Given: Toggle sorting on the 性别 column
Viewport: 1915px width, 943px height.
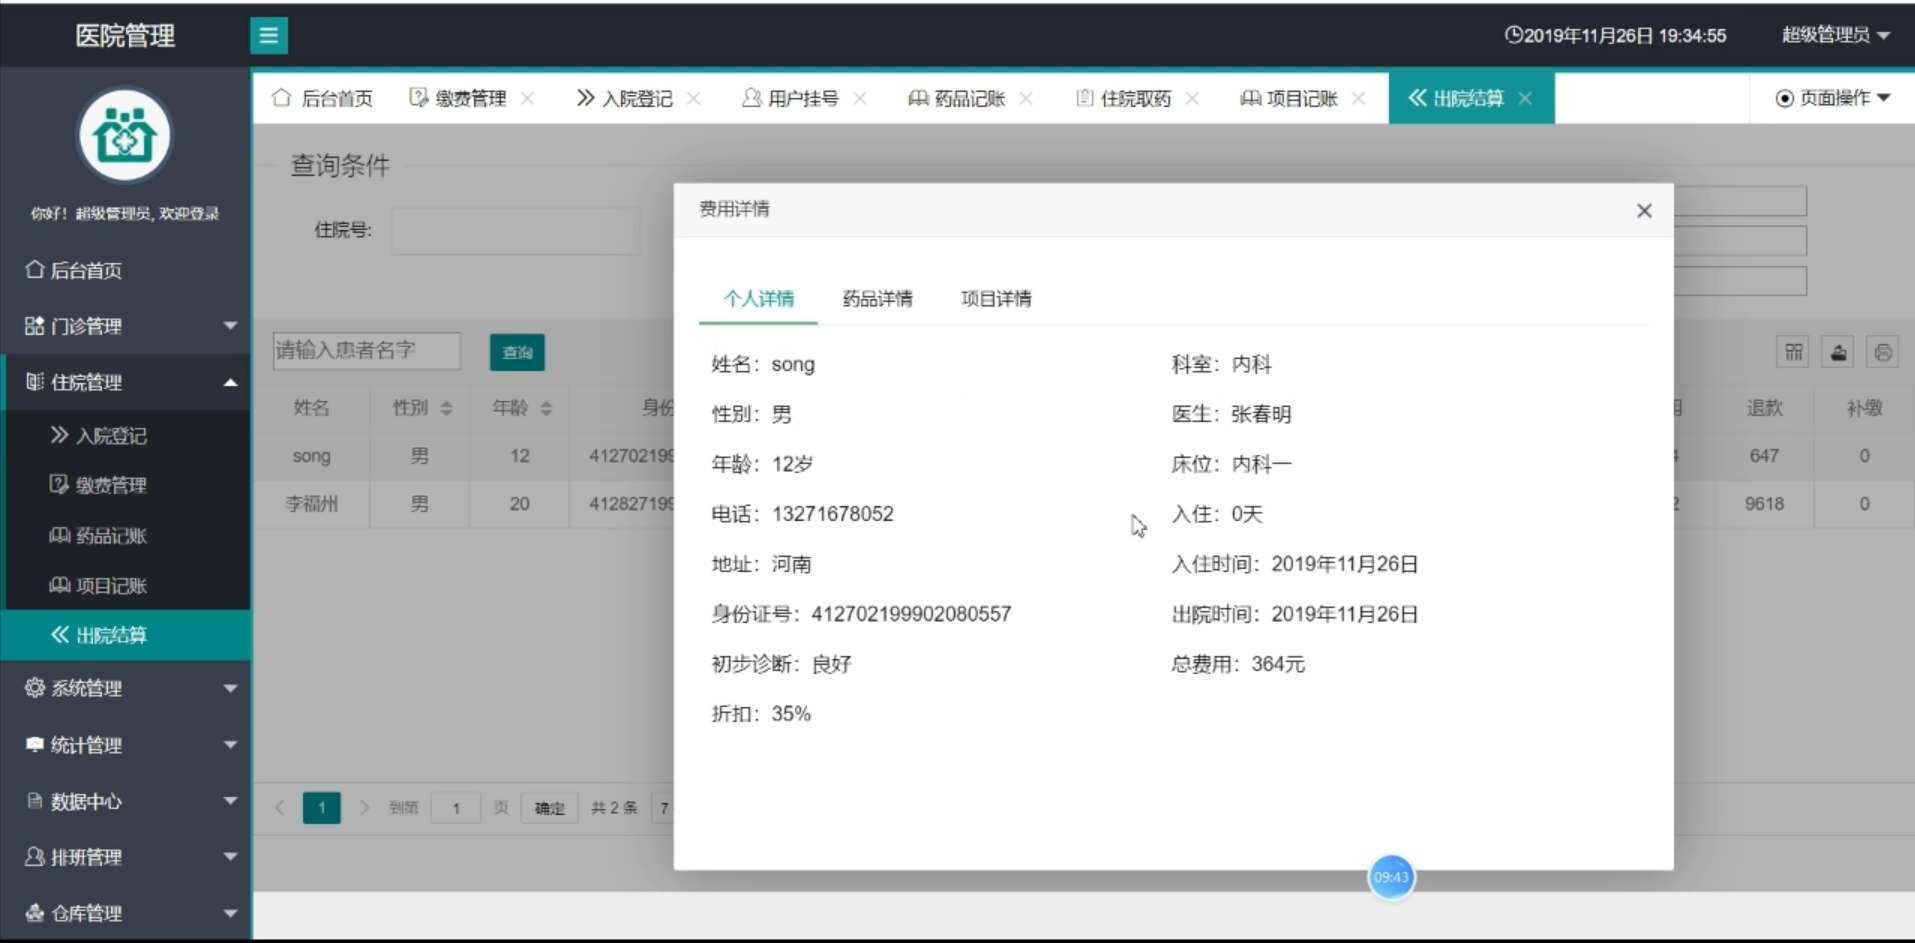Looking at the screenshot, I should (x=446, y=407).
